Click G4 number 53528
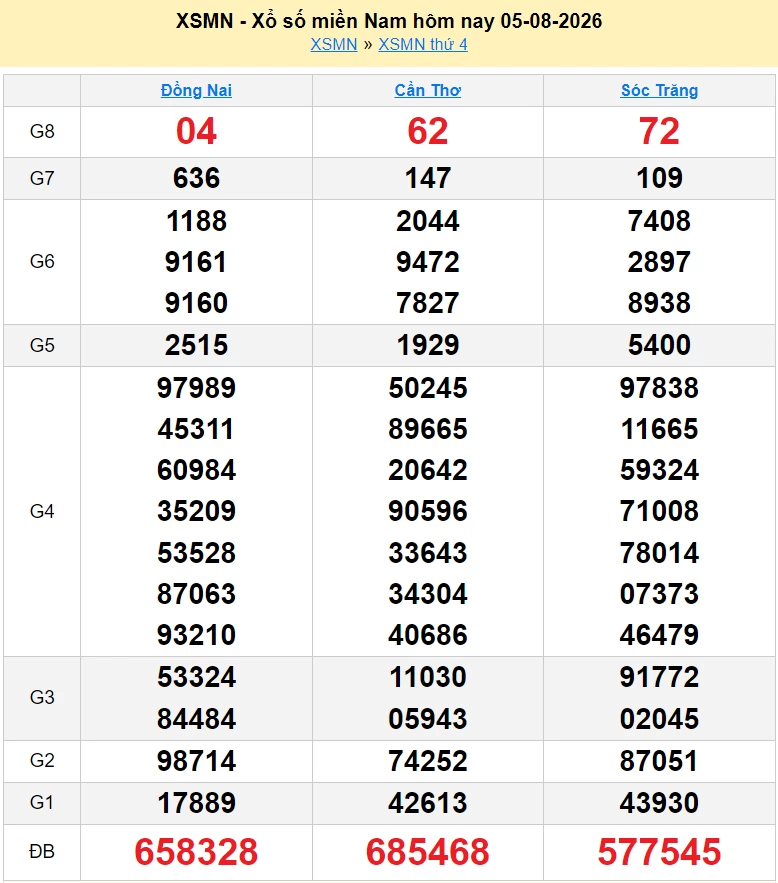The height and width of the screenshot is (883, 778). [196, 553]
